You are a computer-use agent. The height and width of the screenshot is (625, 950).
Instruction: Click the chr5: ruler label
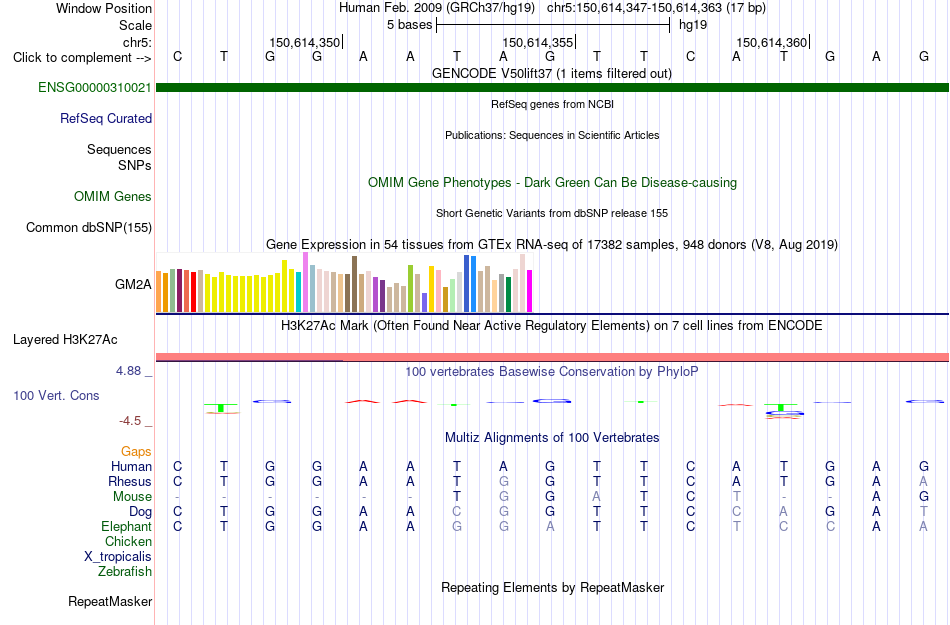[138, 42]
